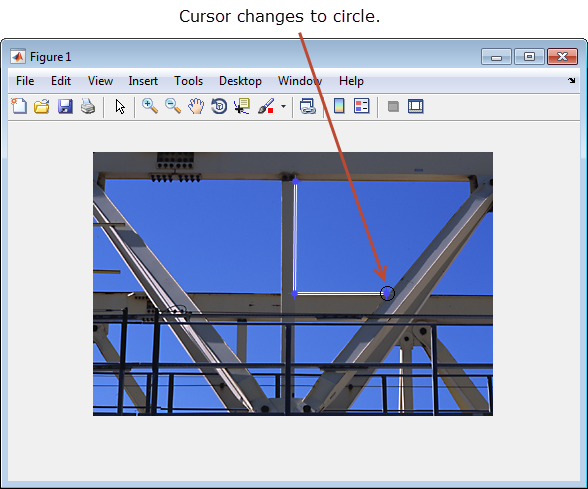Minimize the Figure 1 window
Screen dimensions: 588x489
(x=496, y=57)
